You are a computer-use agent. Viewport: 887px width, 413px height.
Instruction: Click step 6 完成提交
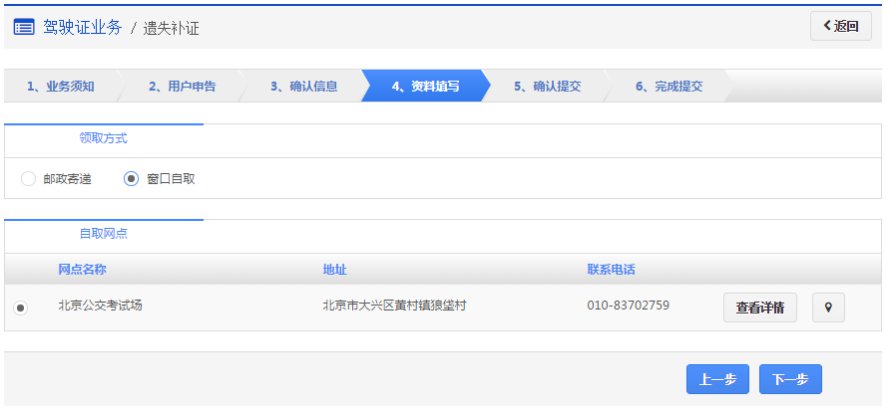(x=668, y=86)
